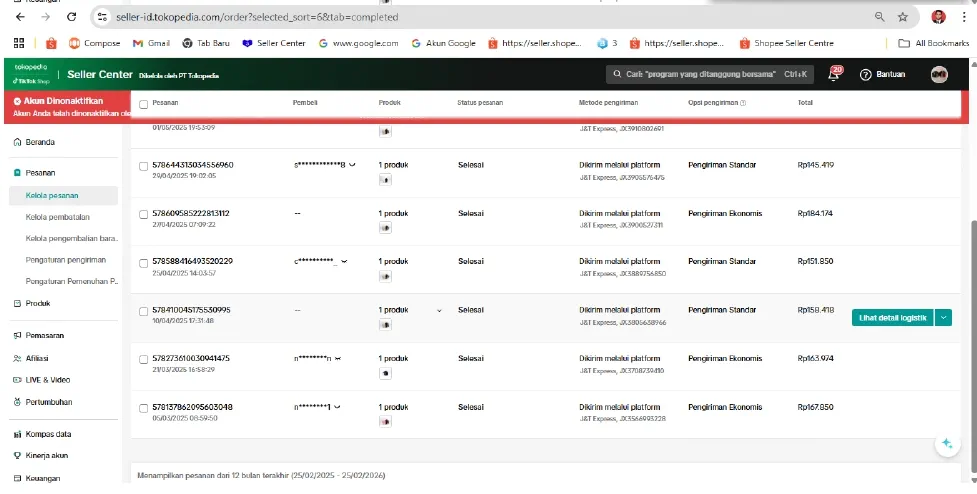Open the seller profile avatar menu
977x494 pixels.
(939, 75)
